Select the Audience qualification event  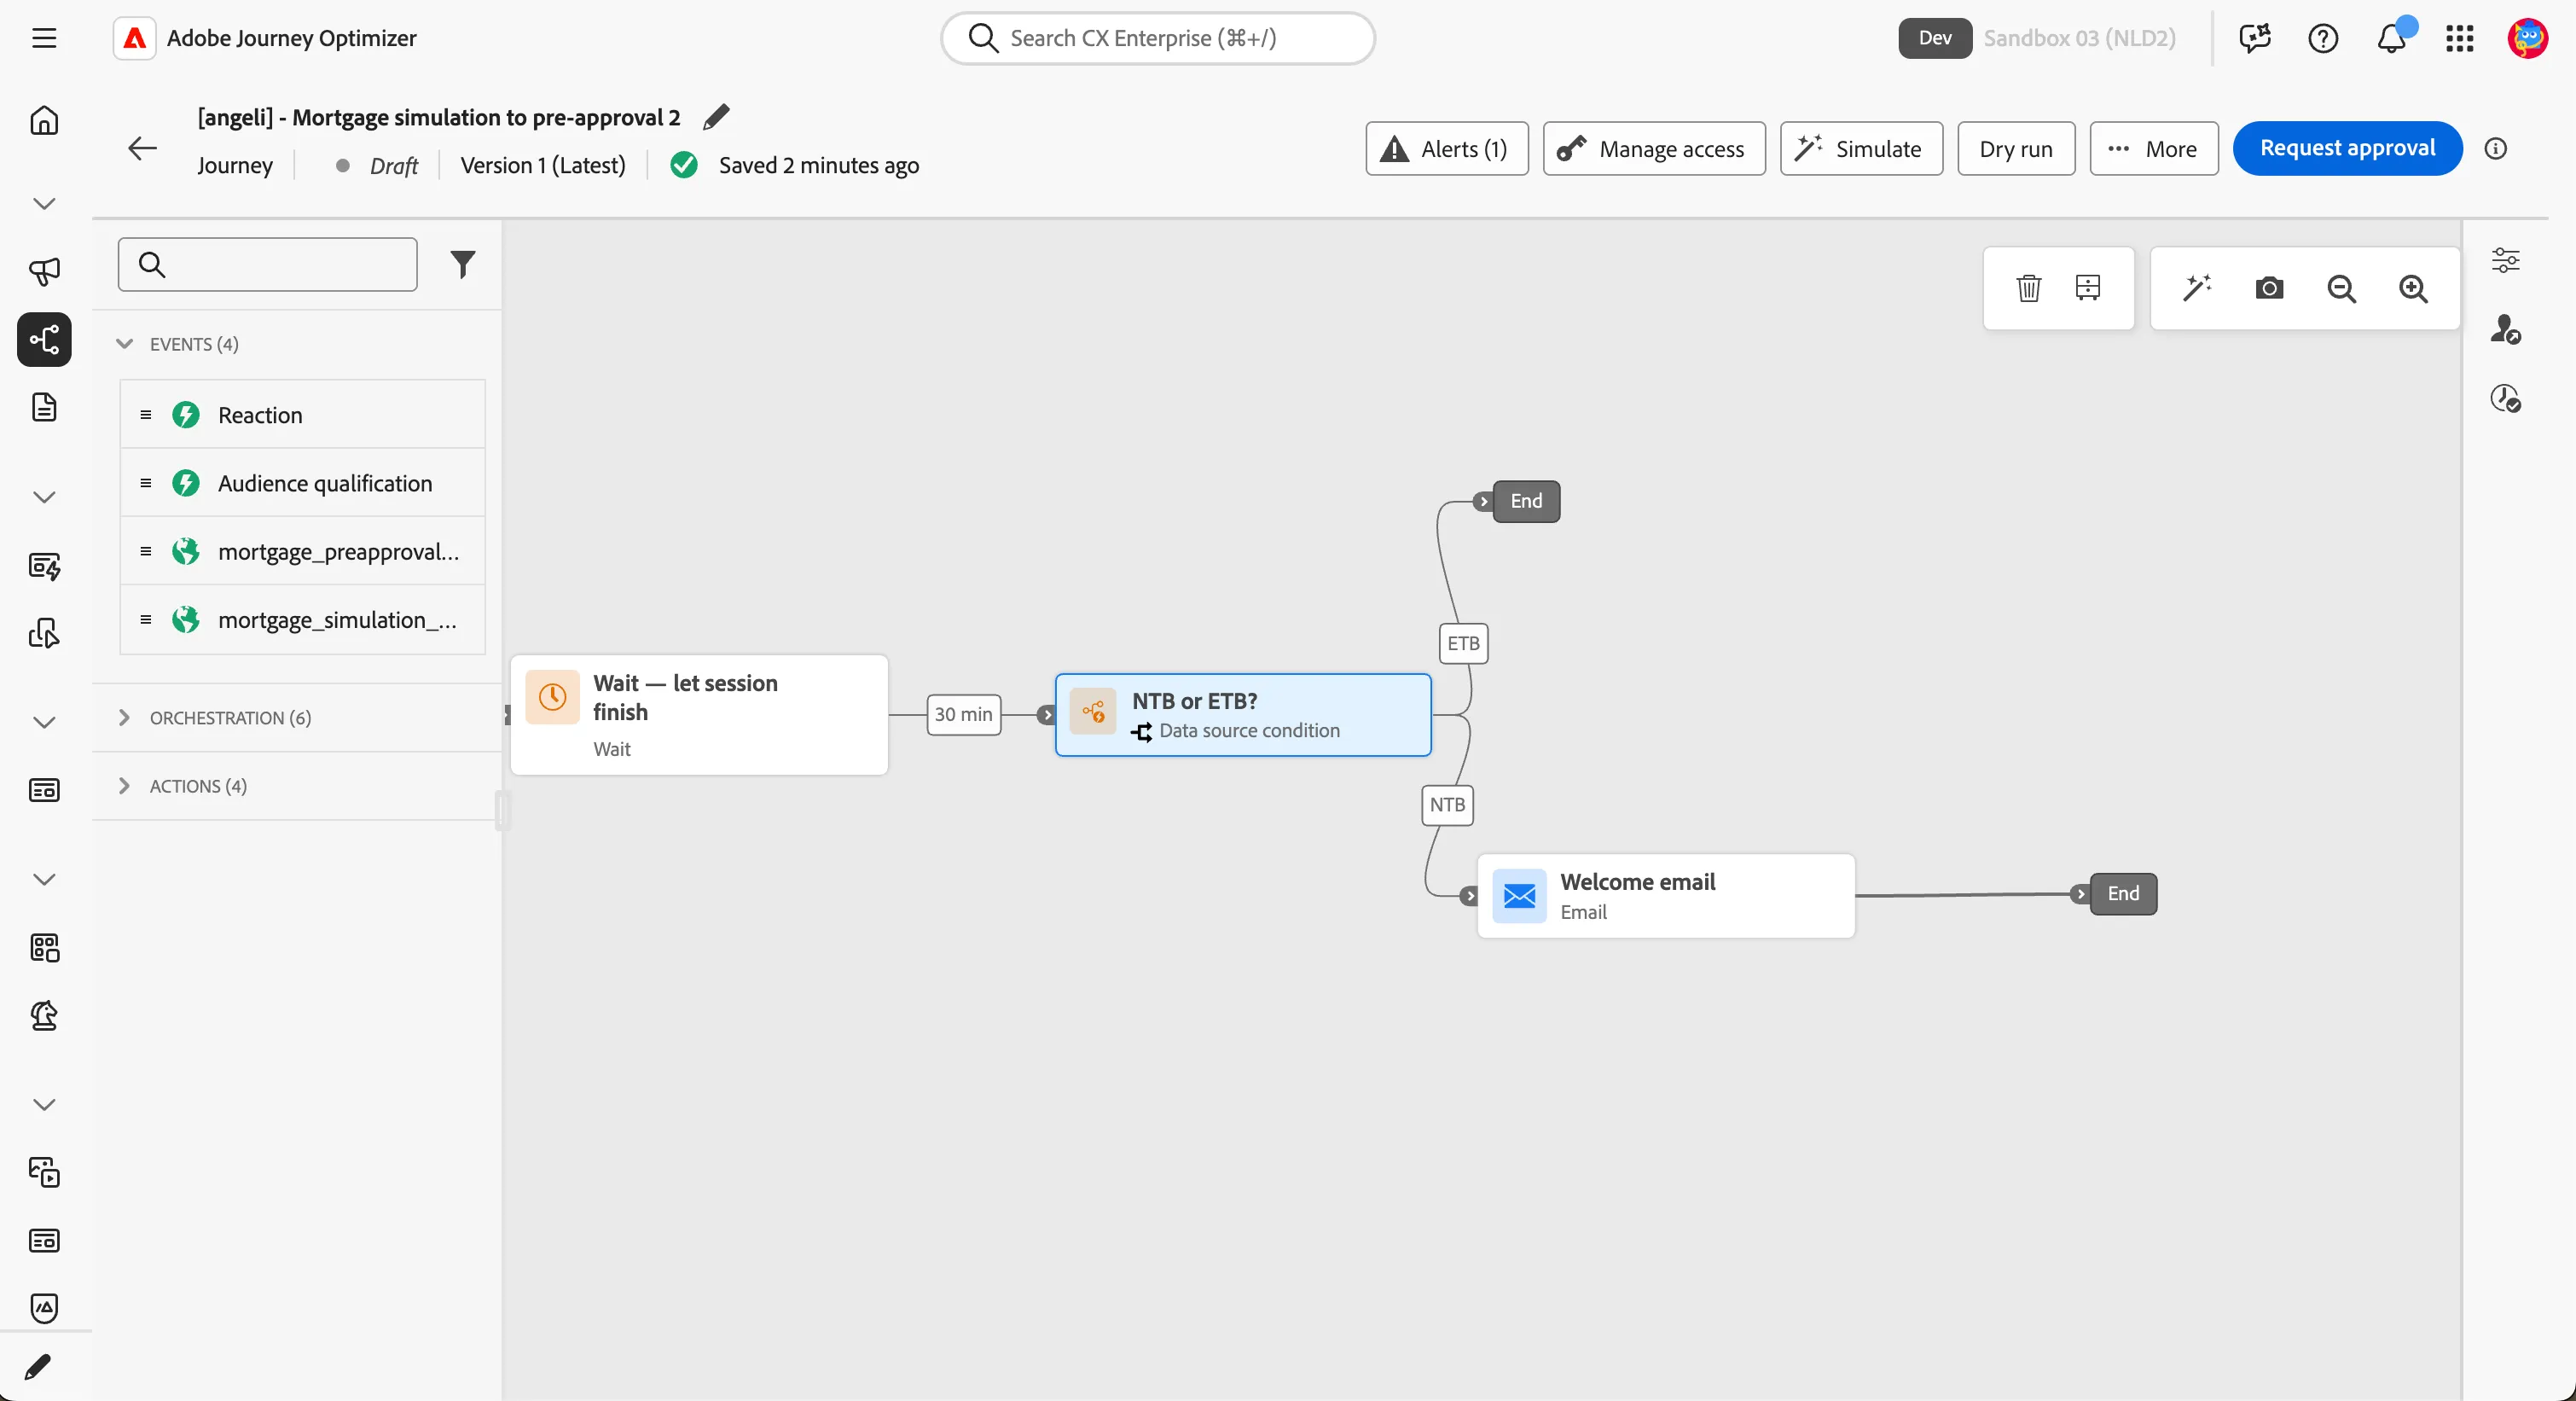(x=302, y=482)
